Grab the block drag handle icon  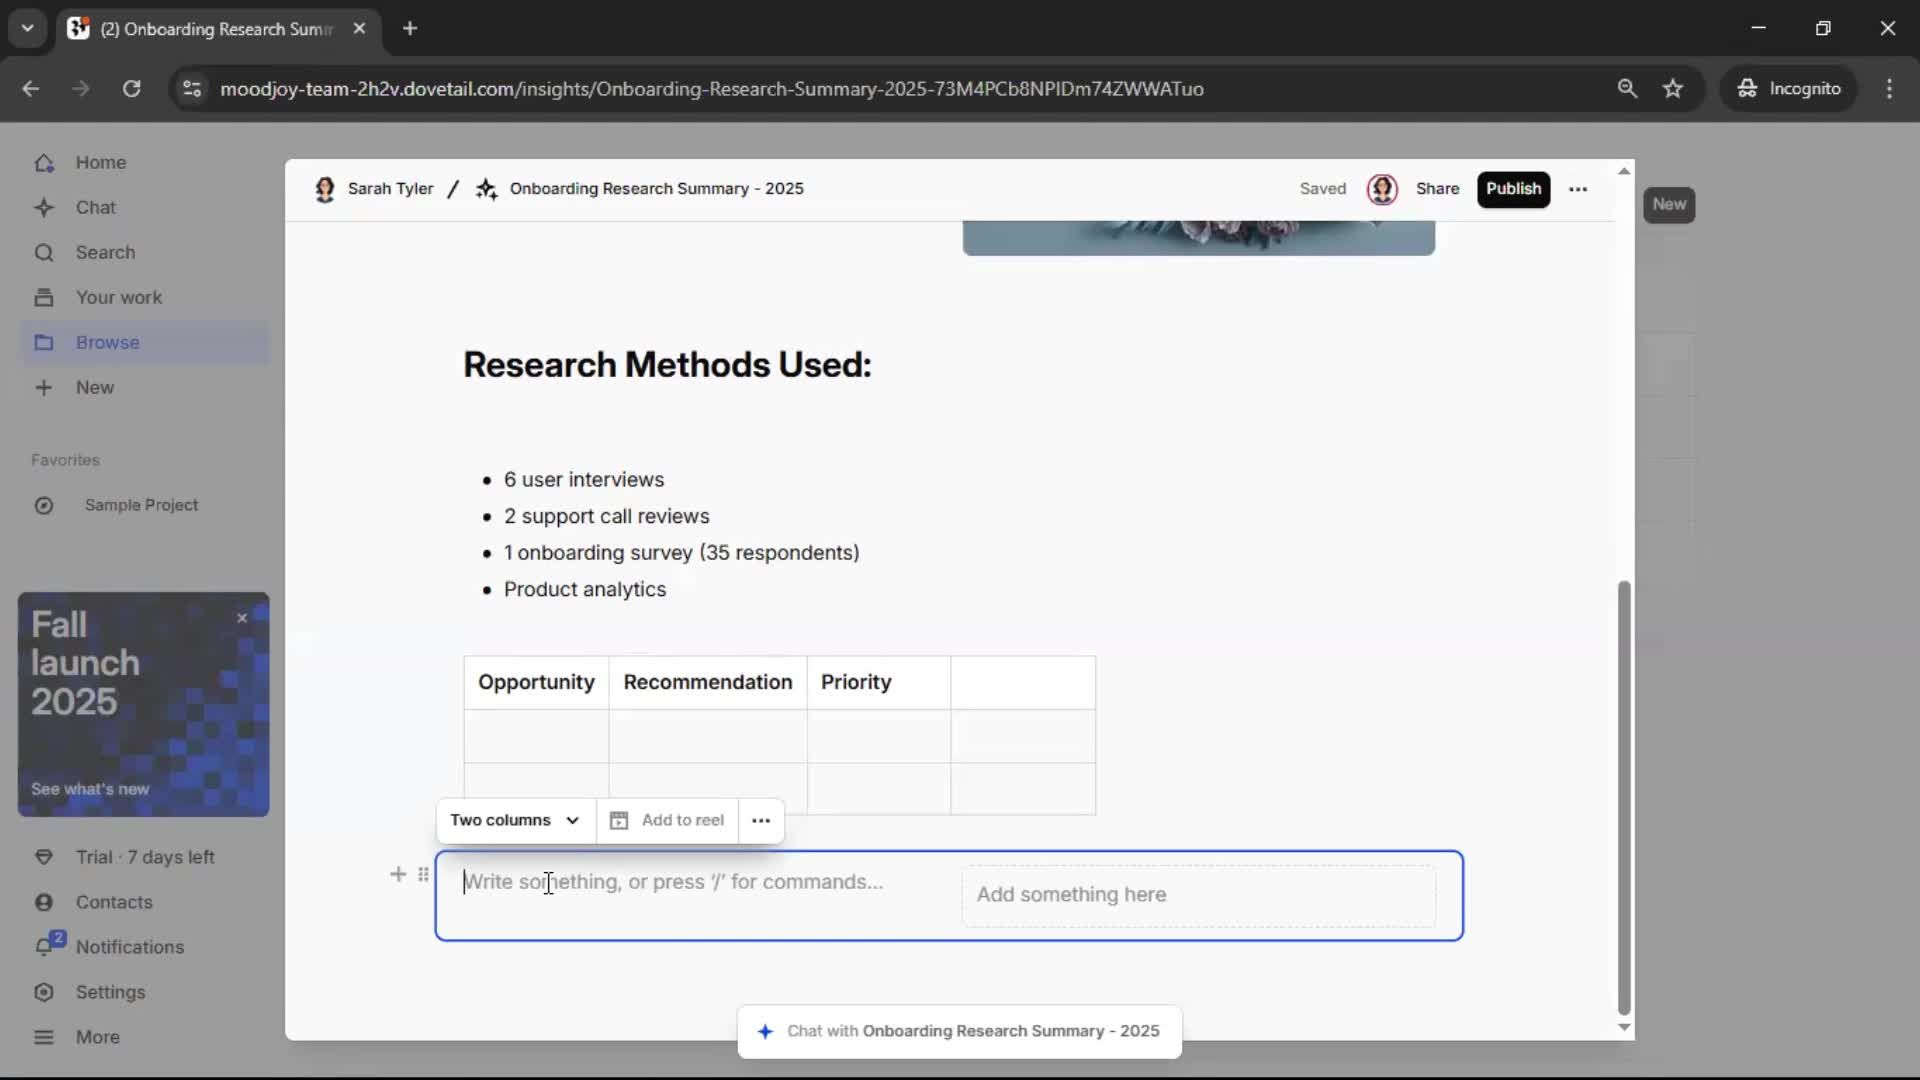click(424, 875)
